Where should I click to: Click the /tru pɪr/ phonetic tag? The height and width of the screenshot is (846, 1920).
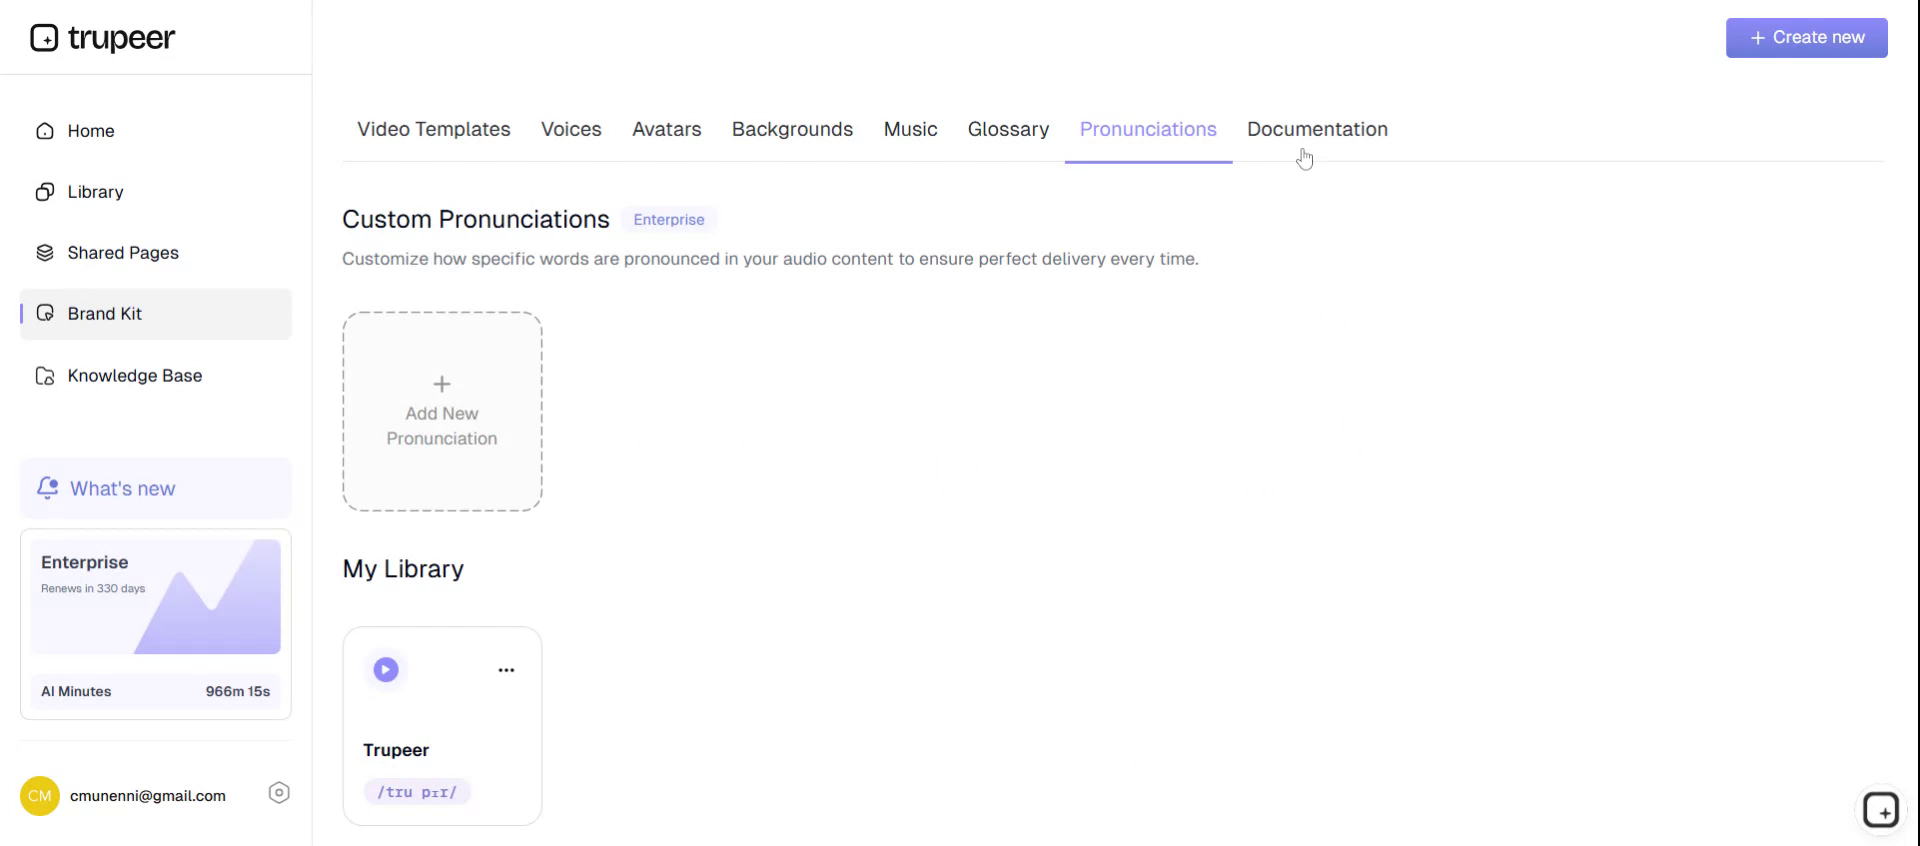[417, 792]
